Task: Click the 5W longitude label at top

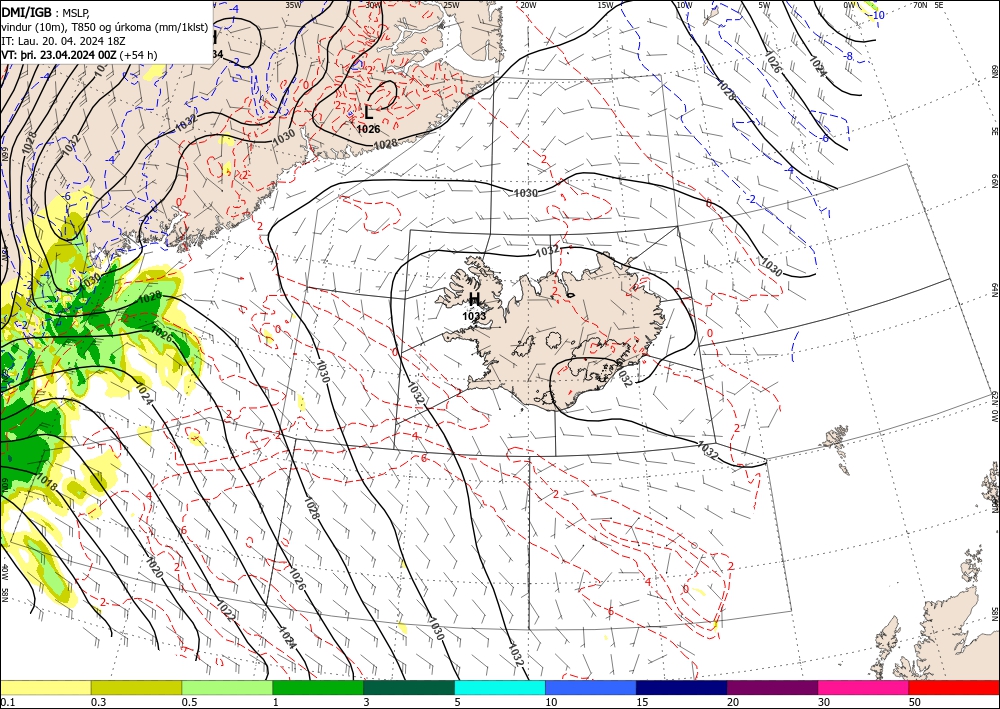Action: click(764, 5)
